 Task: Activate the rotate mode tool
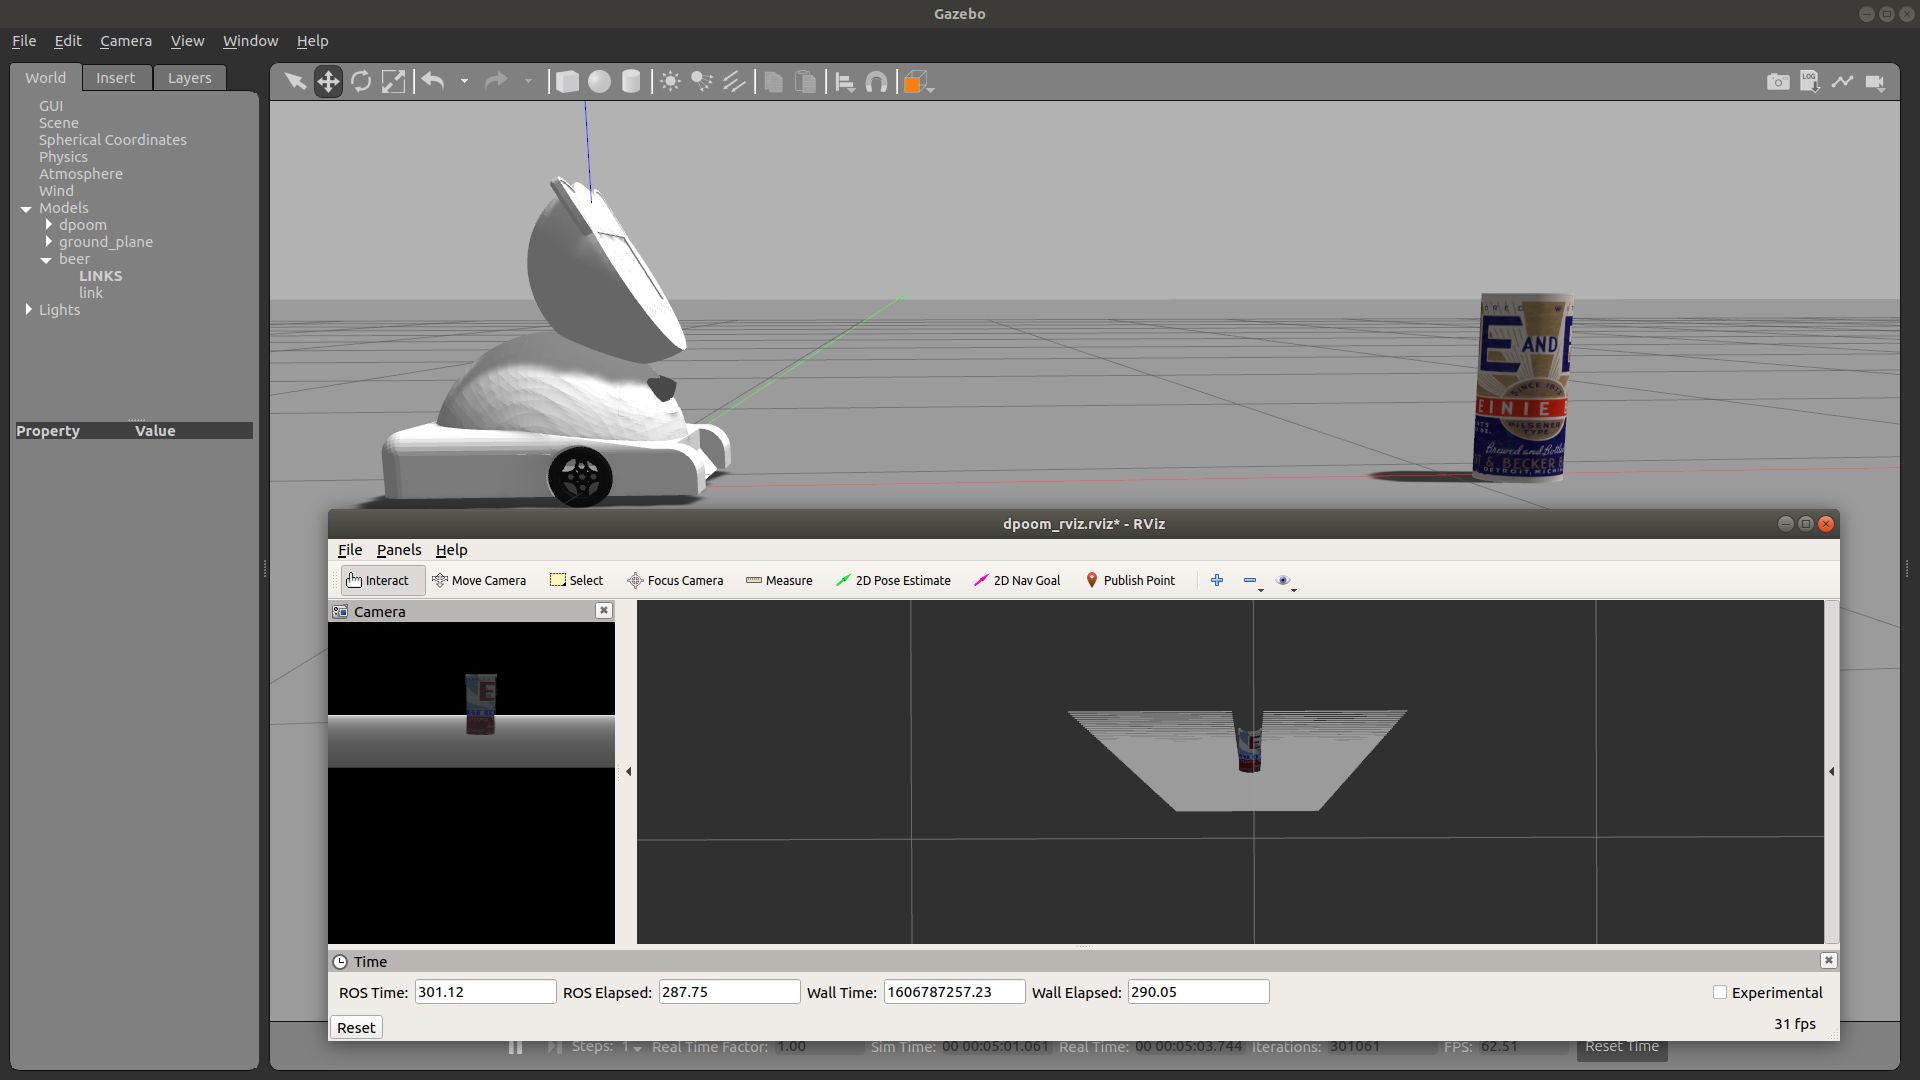361,81
